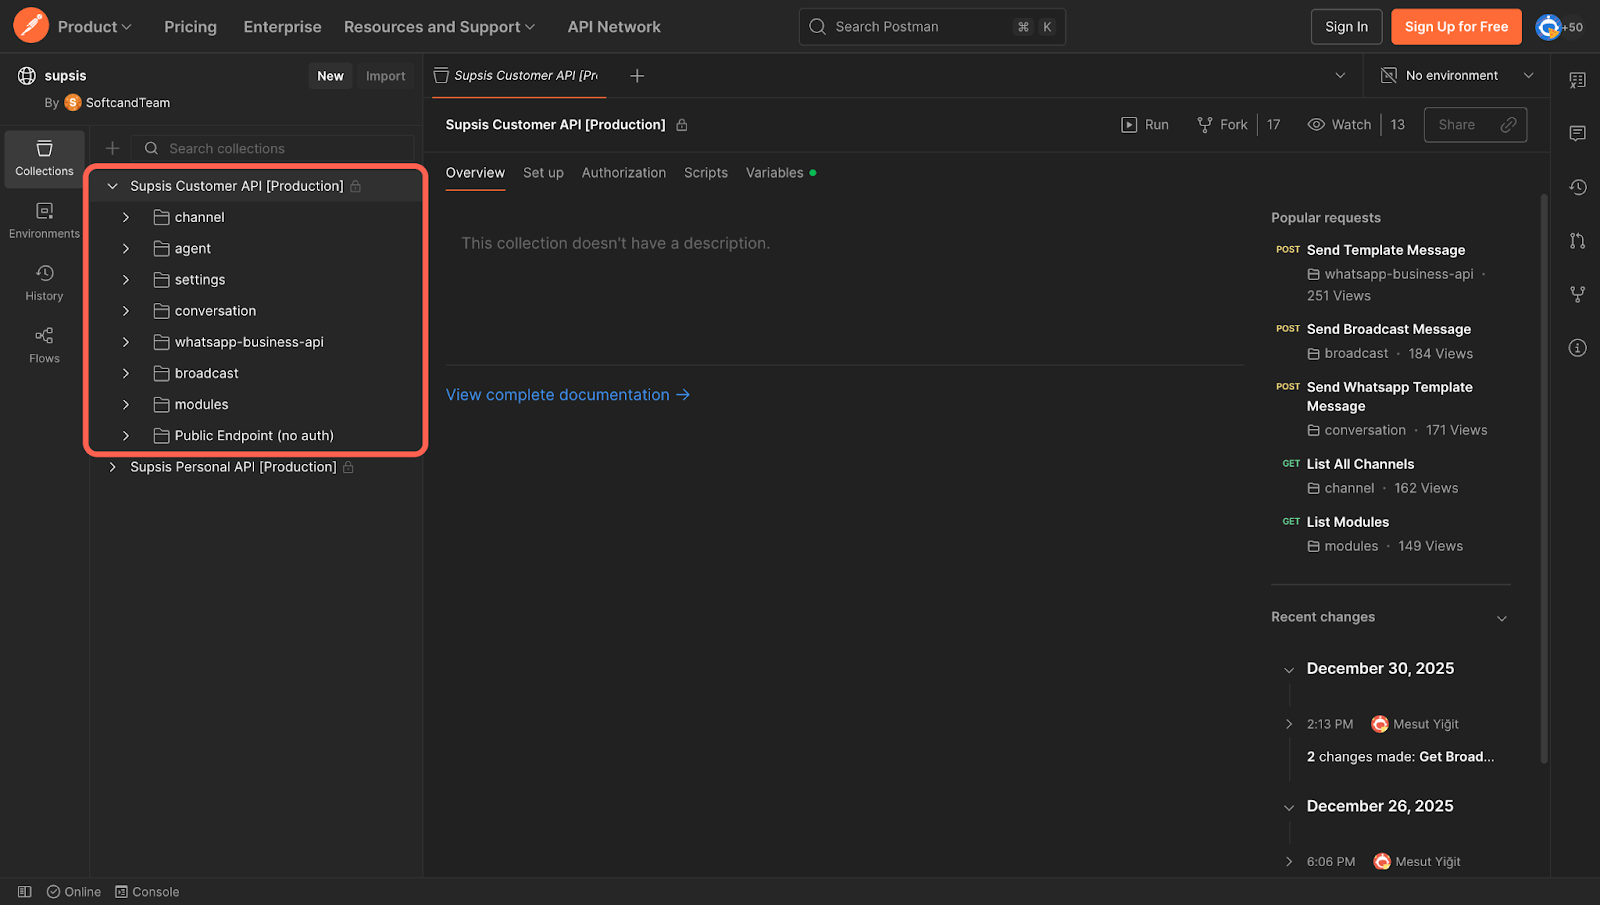Open Environments in the left sidebar

(44, 220)
